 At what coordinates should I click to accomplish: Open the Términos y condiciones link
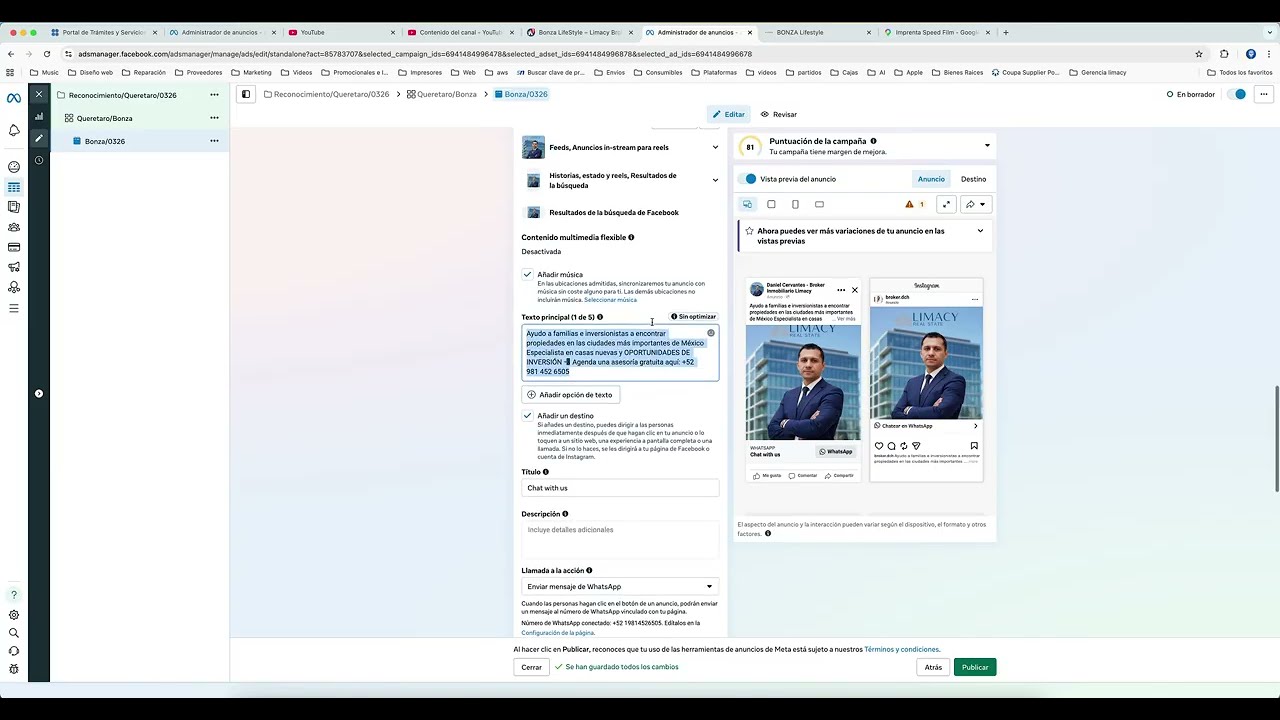(x=902, y=649)
